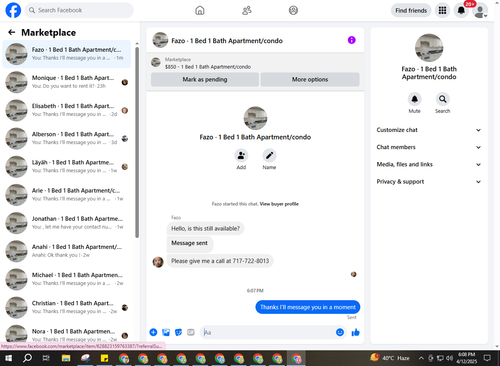
Task: Open Nora conversation
Action: pyautogui.click(x=67, y=334)
